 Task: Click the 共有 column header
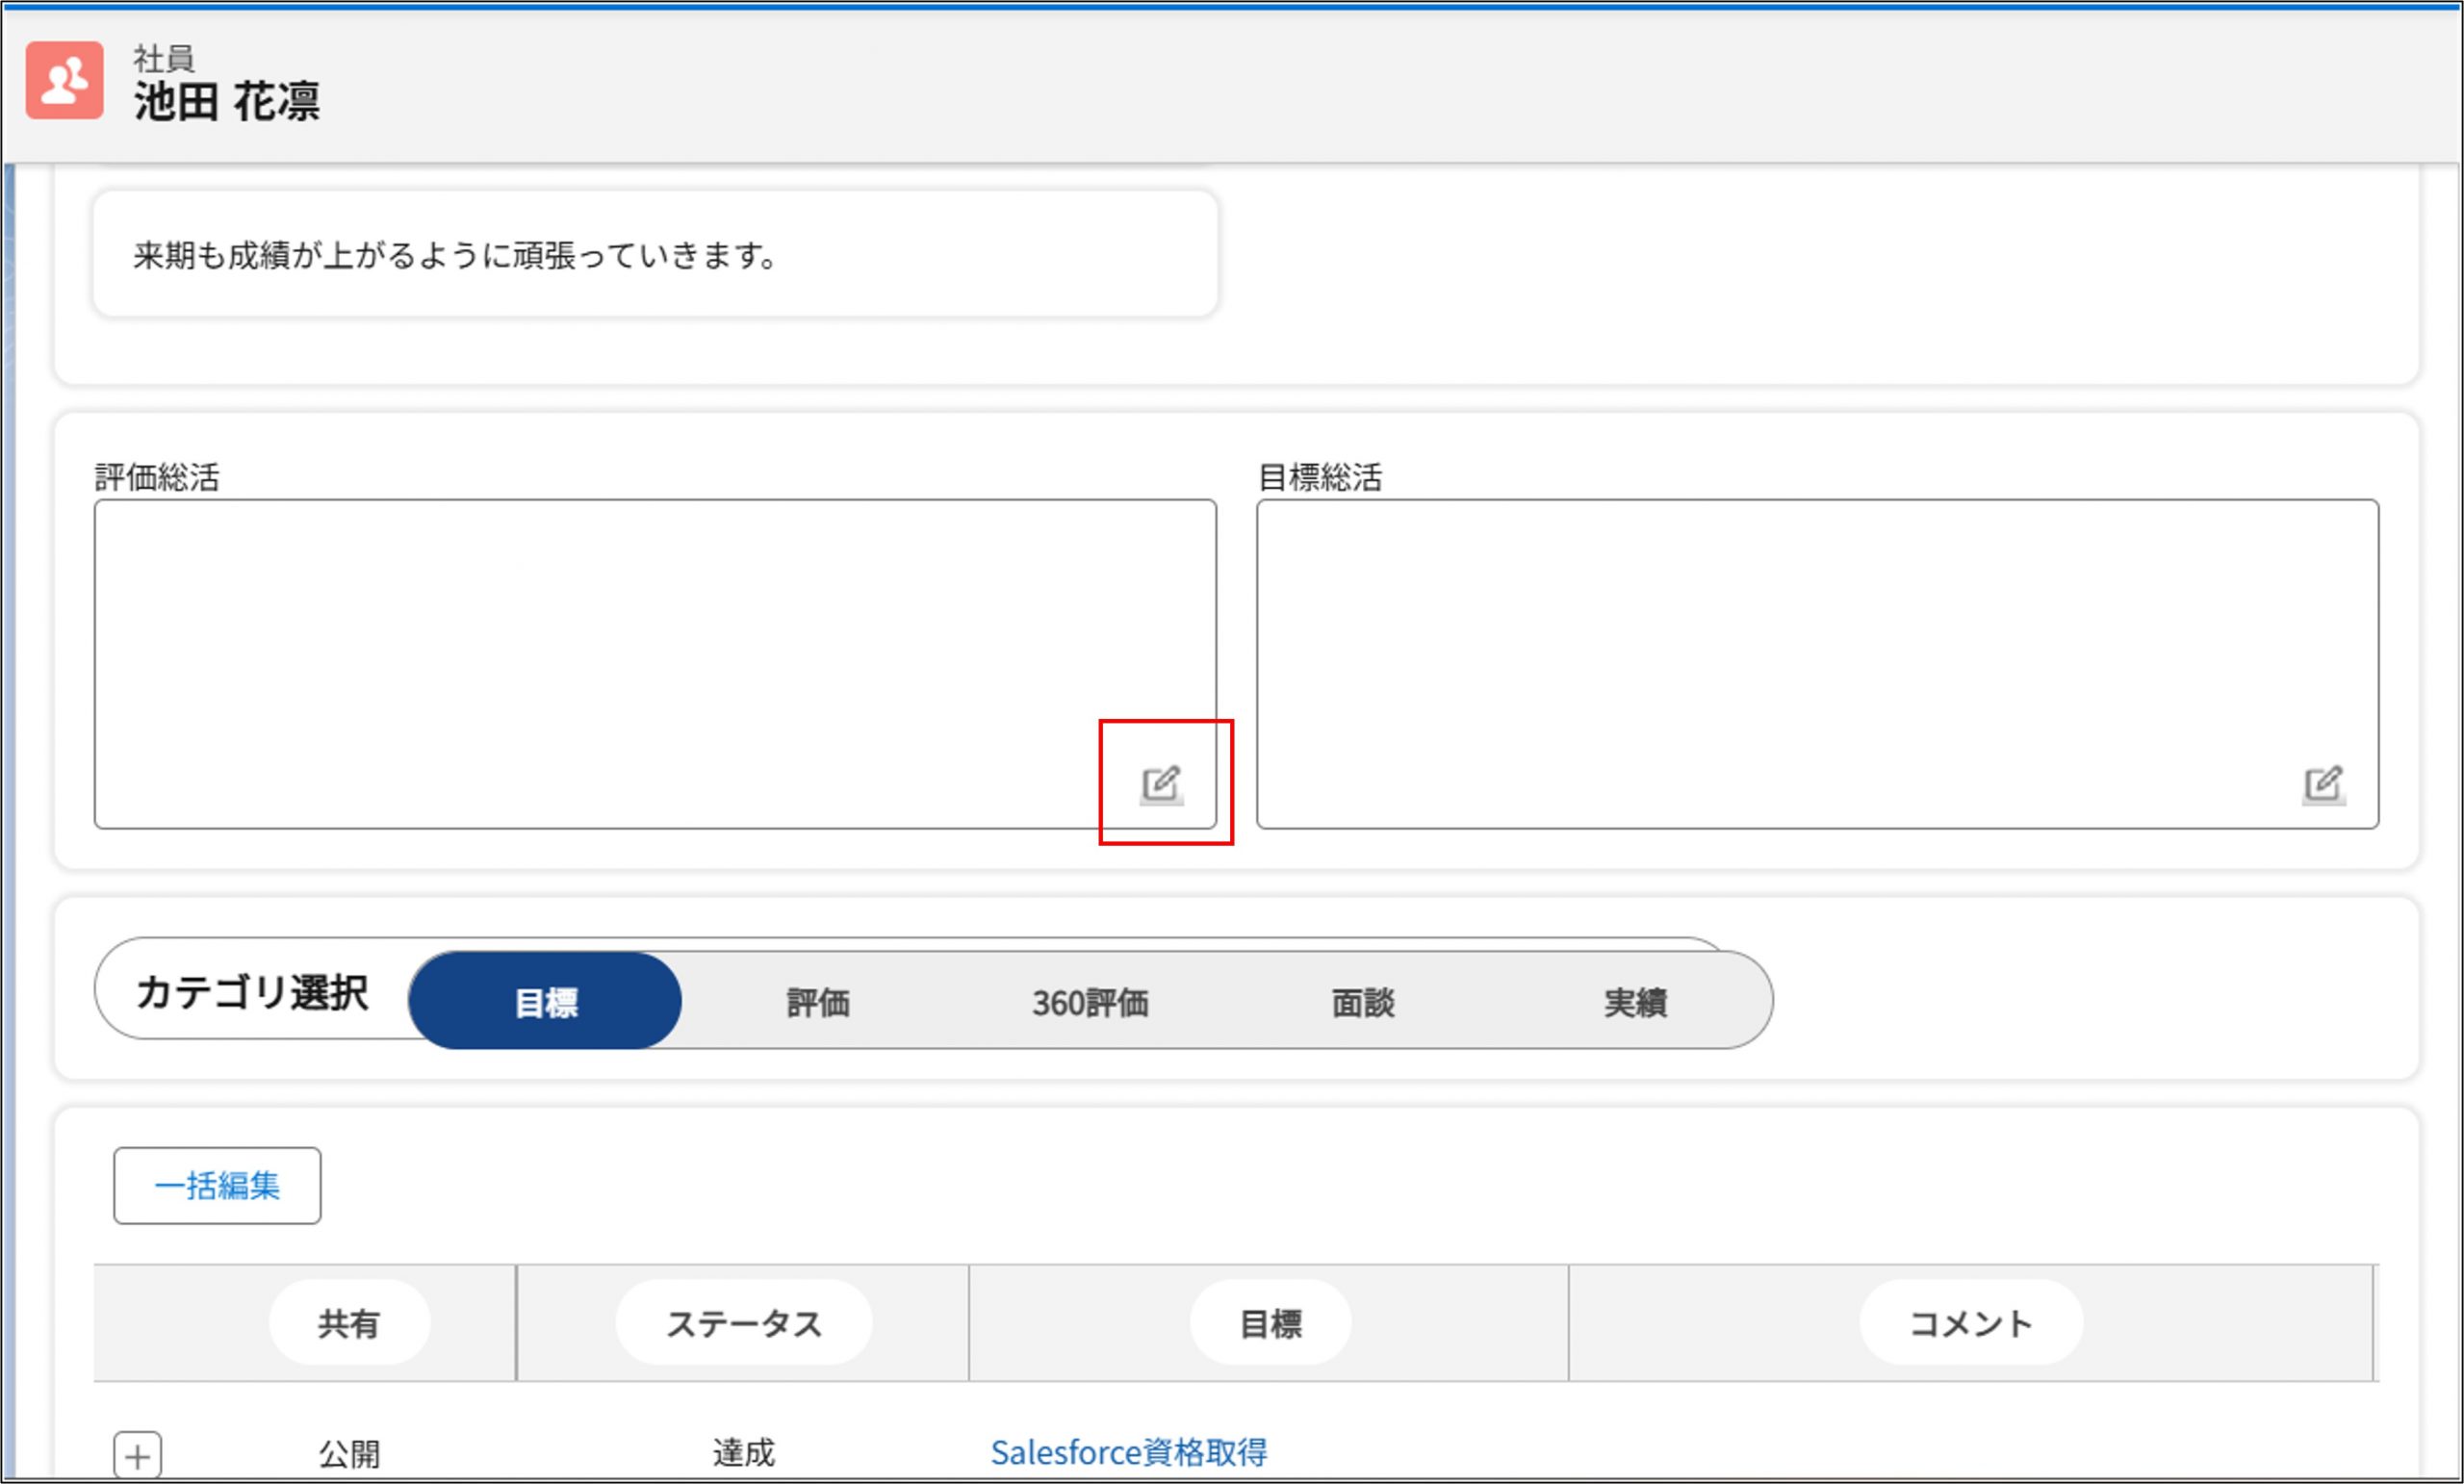[x=349, y=1324]
